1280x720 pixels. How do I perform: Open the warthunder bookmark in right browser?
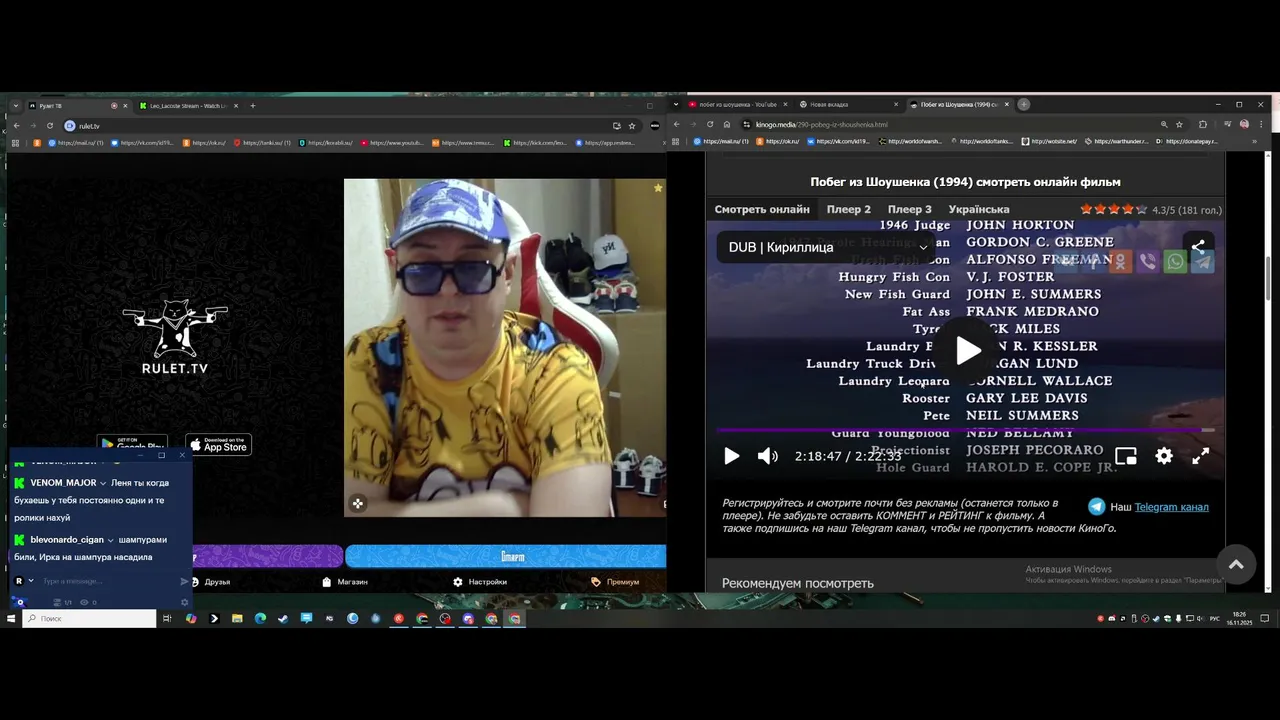[x=1115, y=141]
